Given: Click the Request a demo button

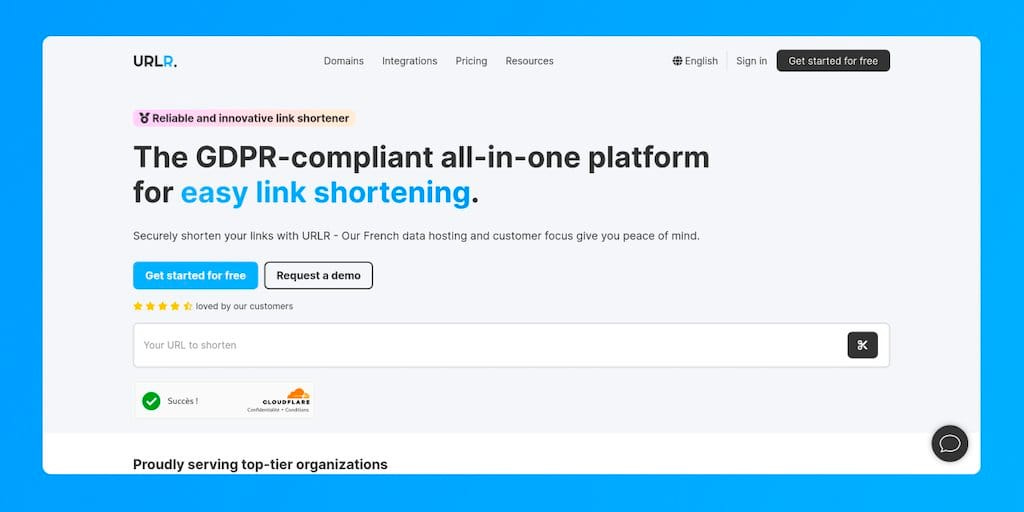Looking at the screenshot, I should [318, 276].
